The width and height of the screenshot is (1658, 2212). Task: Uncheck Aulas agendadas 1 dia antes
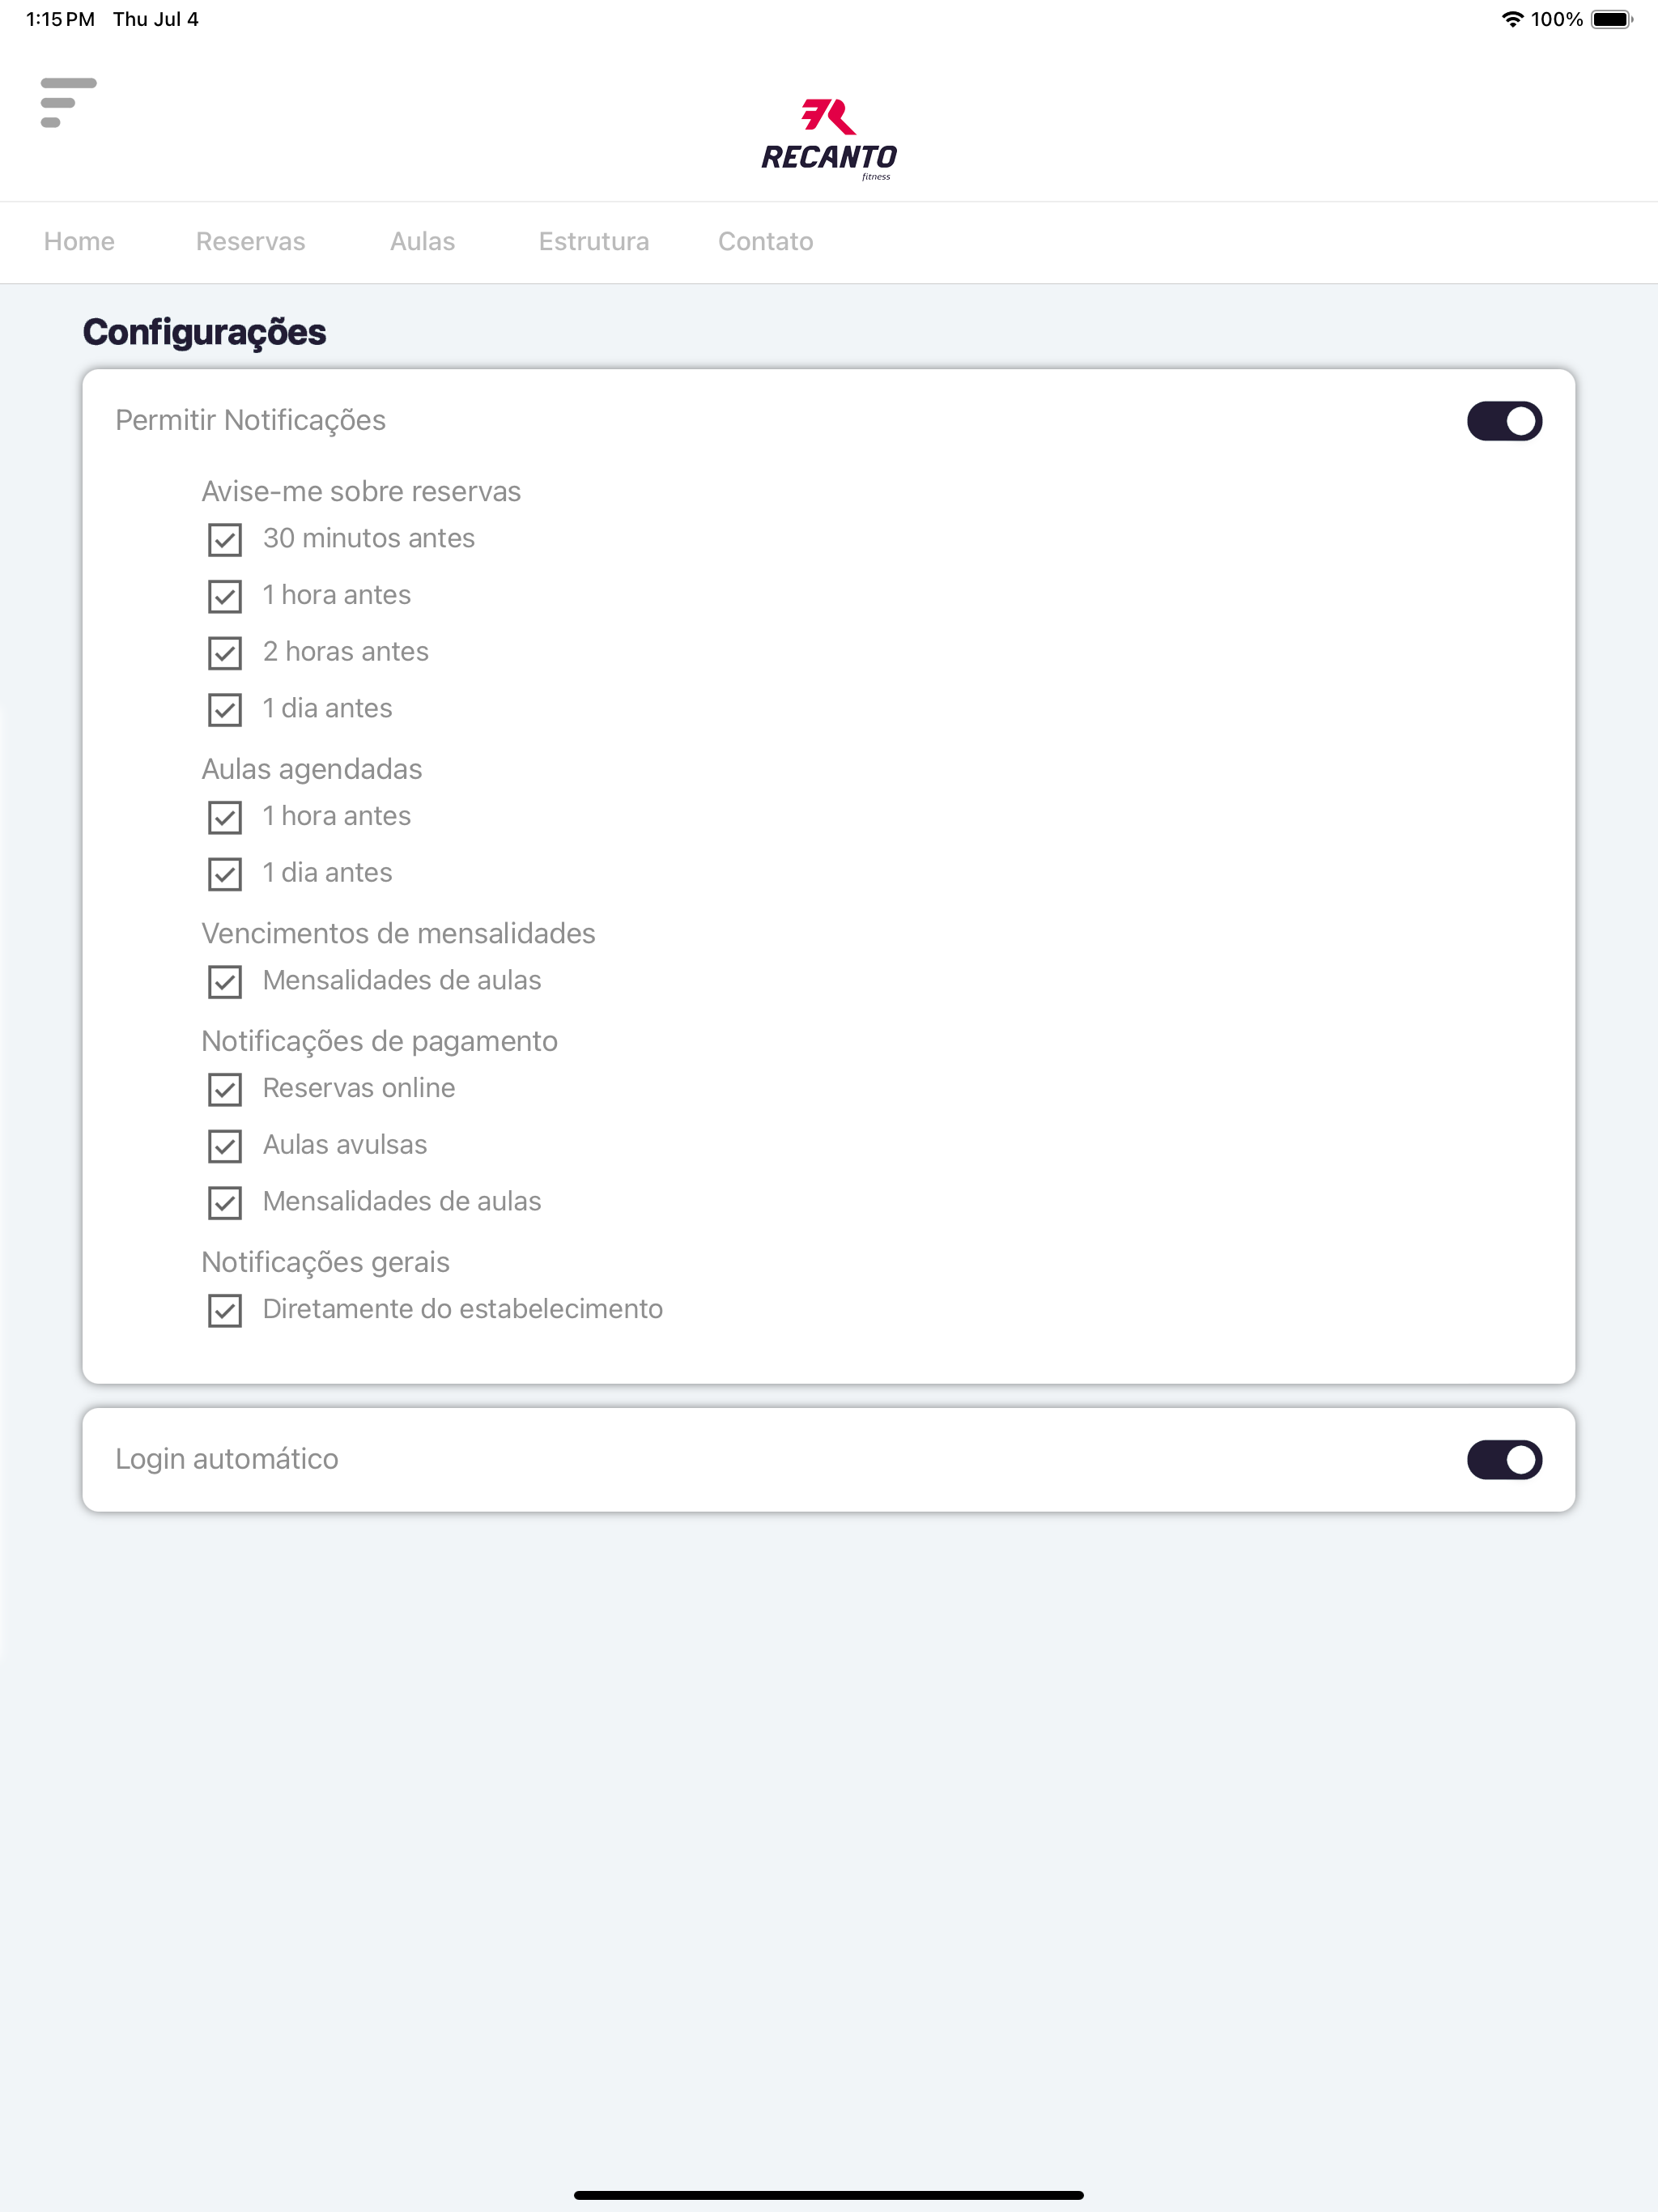tap(225, 874)
